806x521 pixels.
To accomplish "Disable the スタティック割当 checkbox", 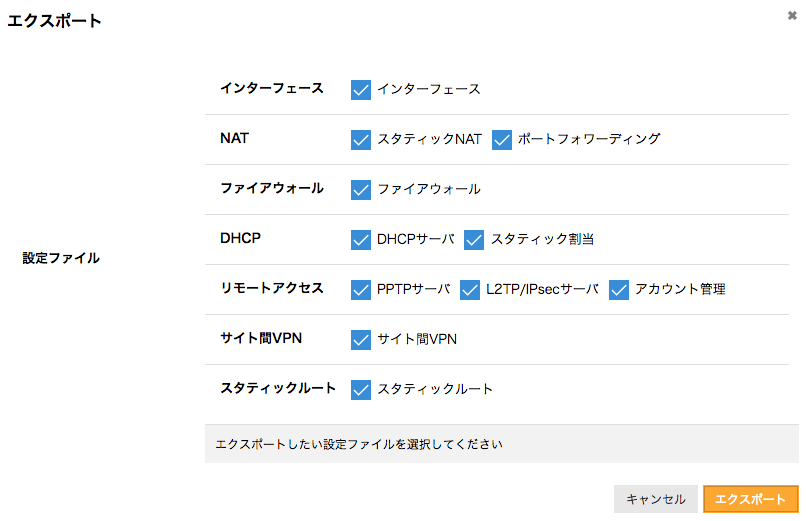I will (474, 240).
